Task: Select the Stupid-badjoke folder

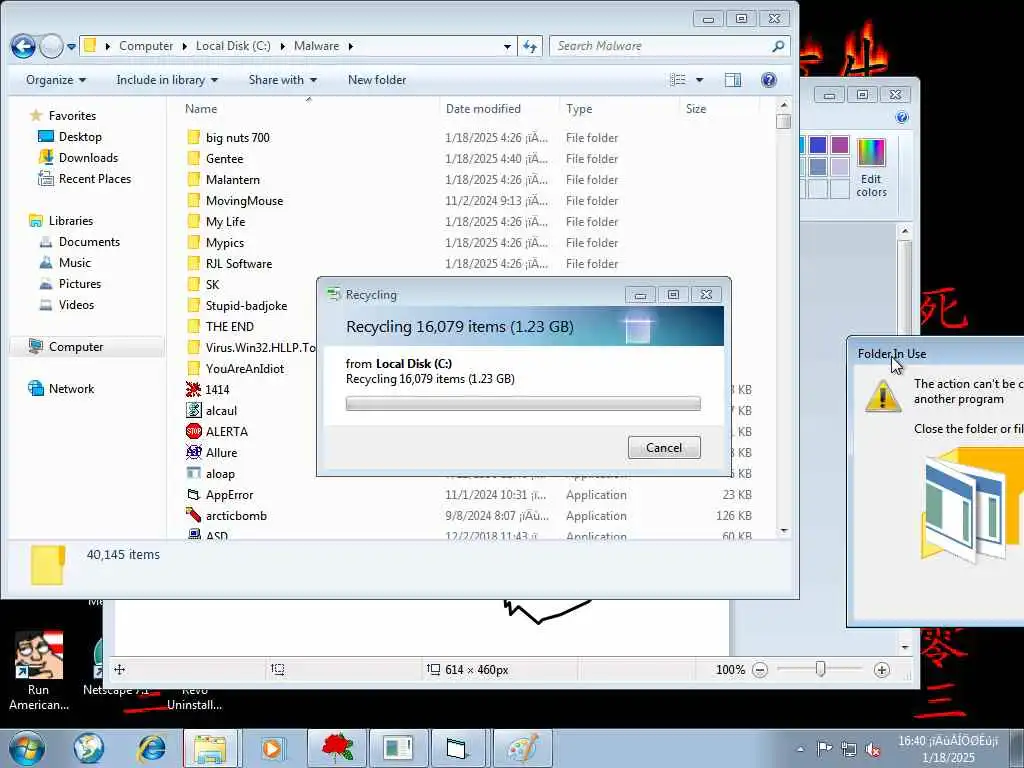Action: click(236, 306)
